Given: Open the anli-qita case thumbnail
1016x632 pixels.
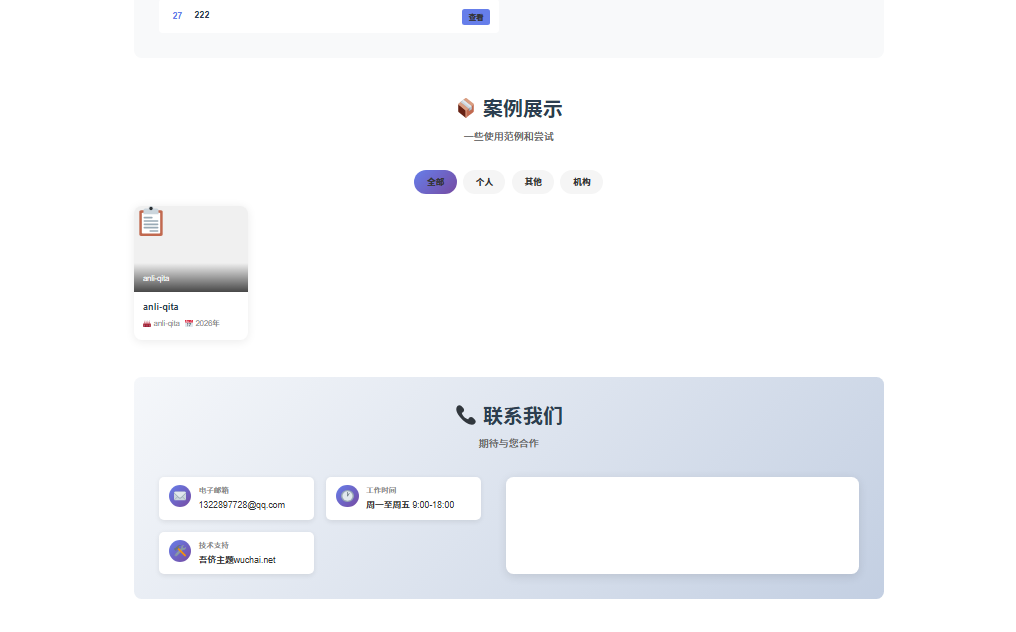Looking at the screenshot, I should pos(190,250).
